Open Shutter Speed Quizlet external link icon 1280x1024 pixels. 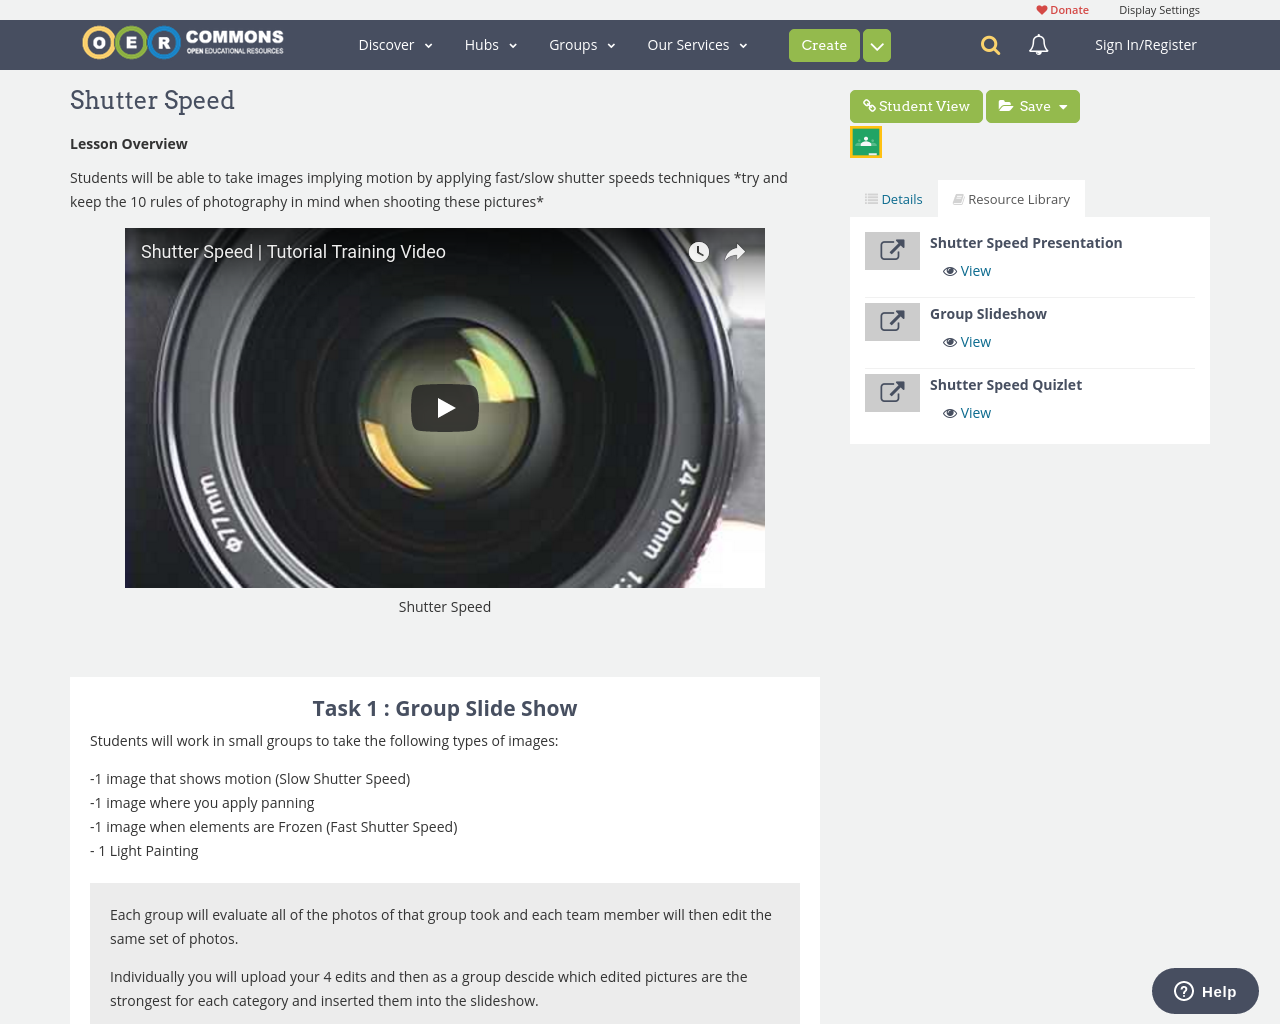tap(892, 390)
